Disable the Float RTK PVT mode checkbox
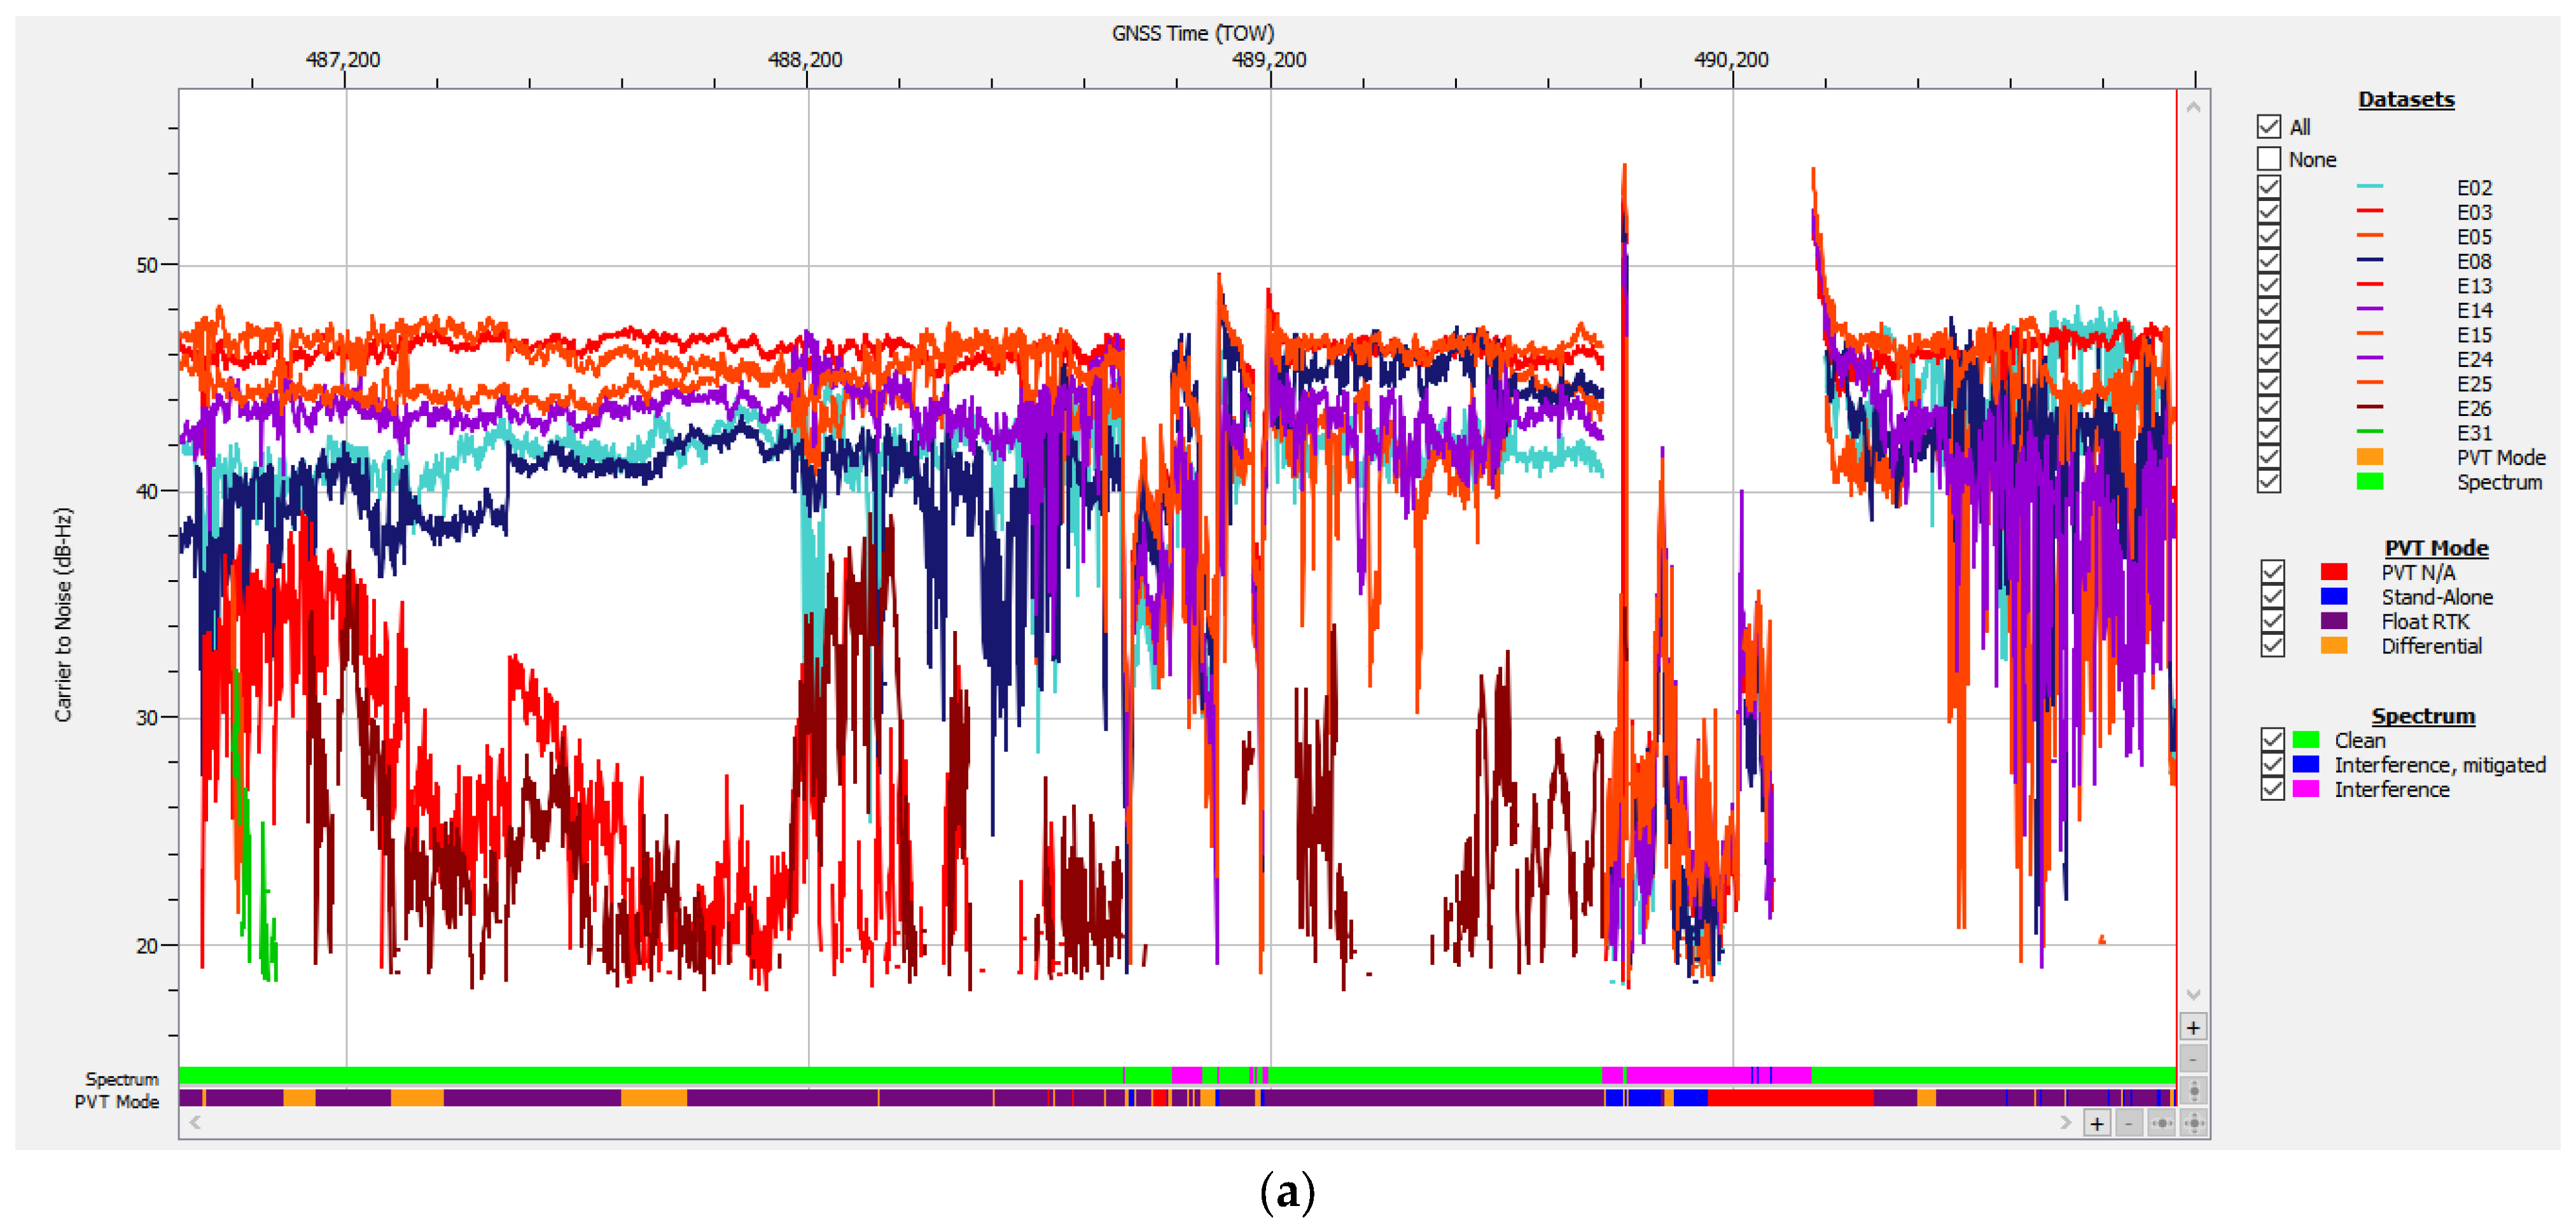Image resolution: width=2576 pixels, height=1227 pixels. coord(2272,621)
